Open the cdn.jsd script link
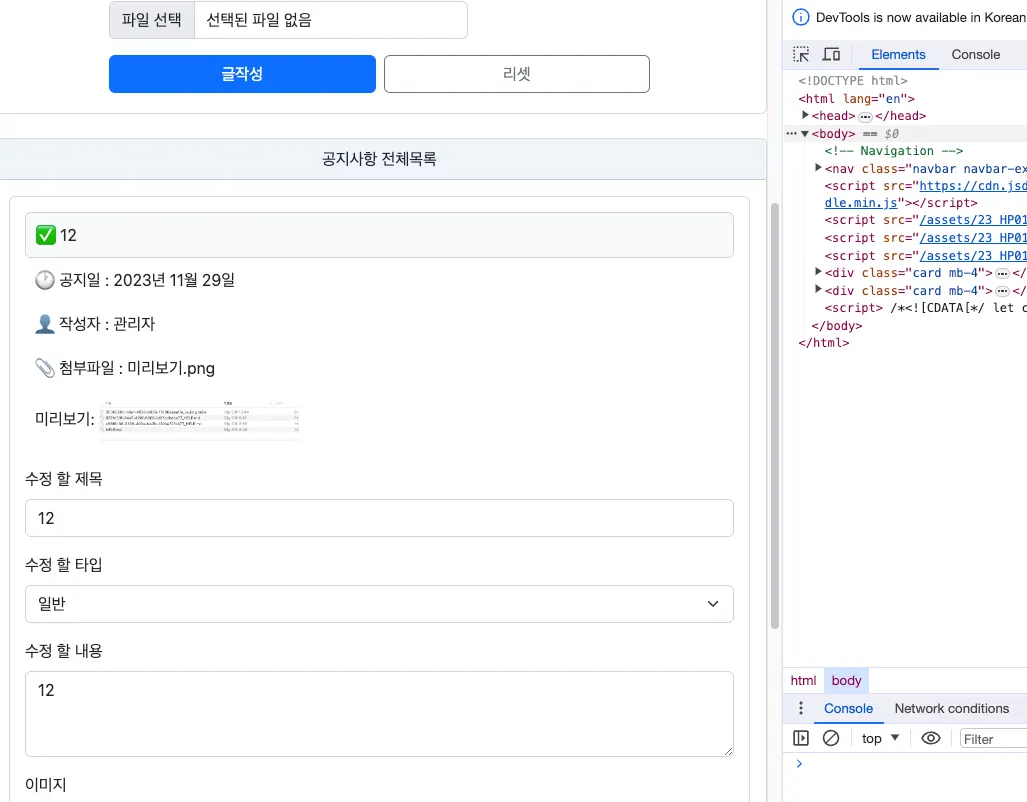Viewport: 1027px width, 802px height. click(973, 186)
